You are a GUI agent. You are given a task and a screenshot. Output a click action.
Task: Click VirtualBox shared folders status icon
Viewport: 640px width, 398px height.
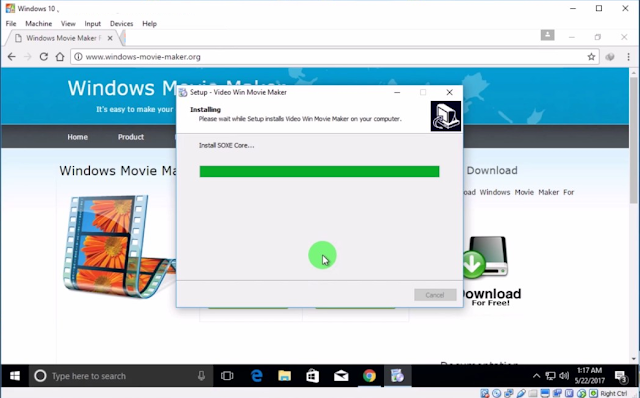[533, 394]
